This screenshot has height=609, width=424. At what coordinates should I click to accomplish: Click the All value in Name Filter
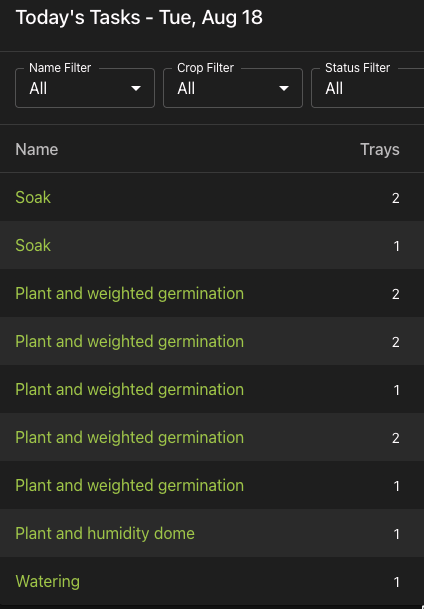(38, 89)
